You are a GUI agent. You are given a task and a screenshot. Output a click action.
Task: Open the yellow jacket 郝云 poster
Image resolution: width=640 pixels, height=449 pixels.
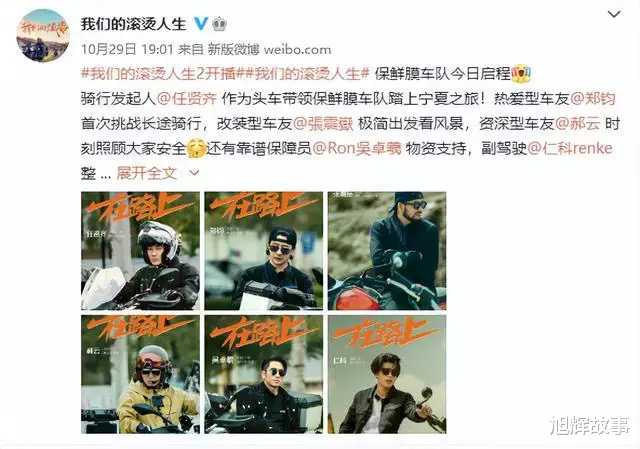pyautogui.click(x=140, y=374)
